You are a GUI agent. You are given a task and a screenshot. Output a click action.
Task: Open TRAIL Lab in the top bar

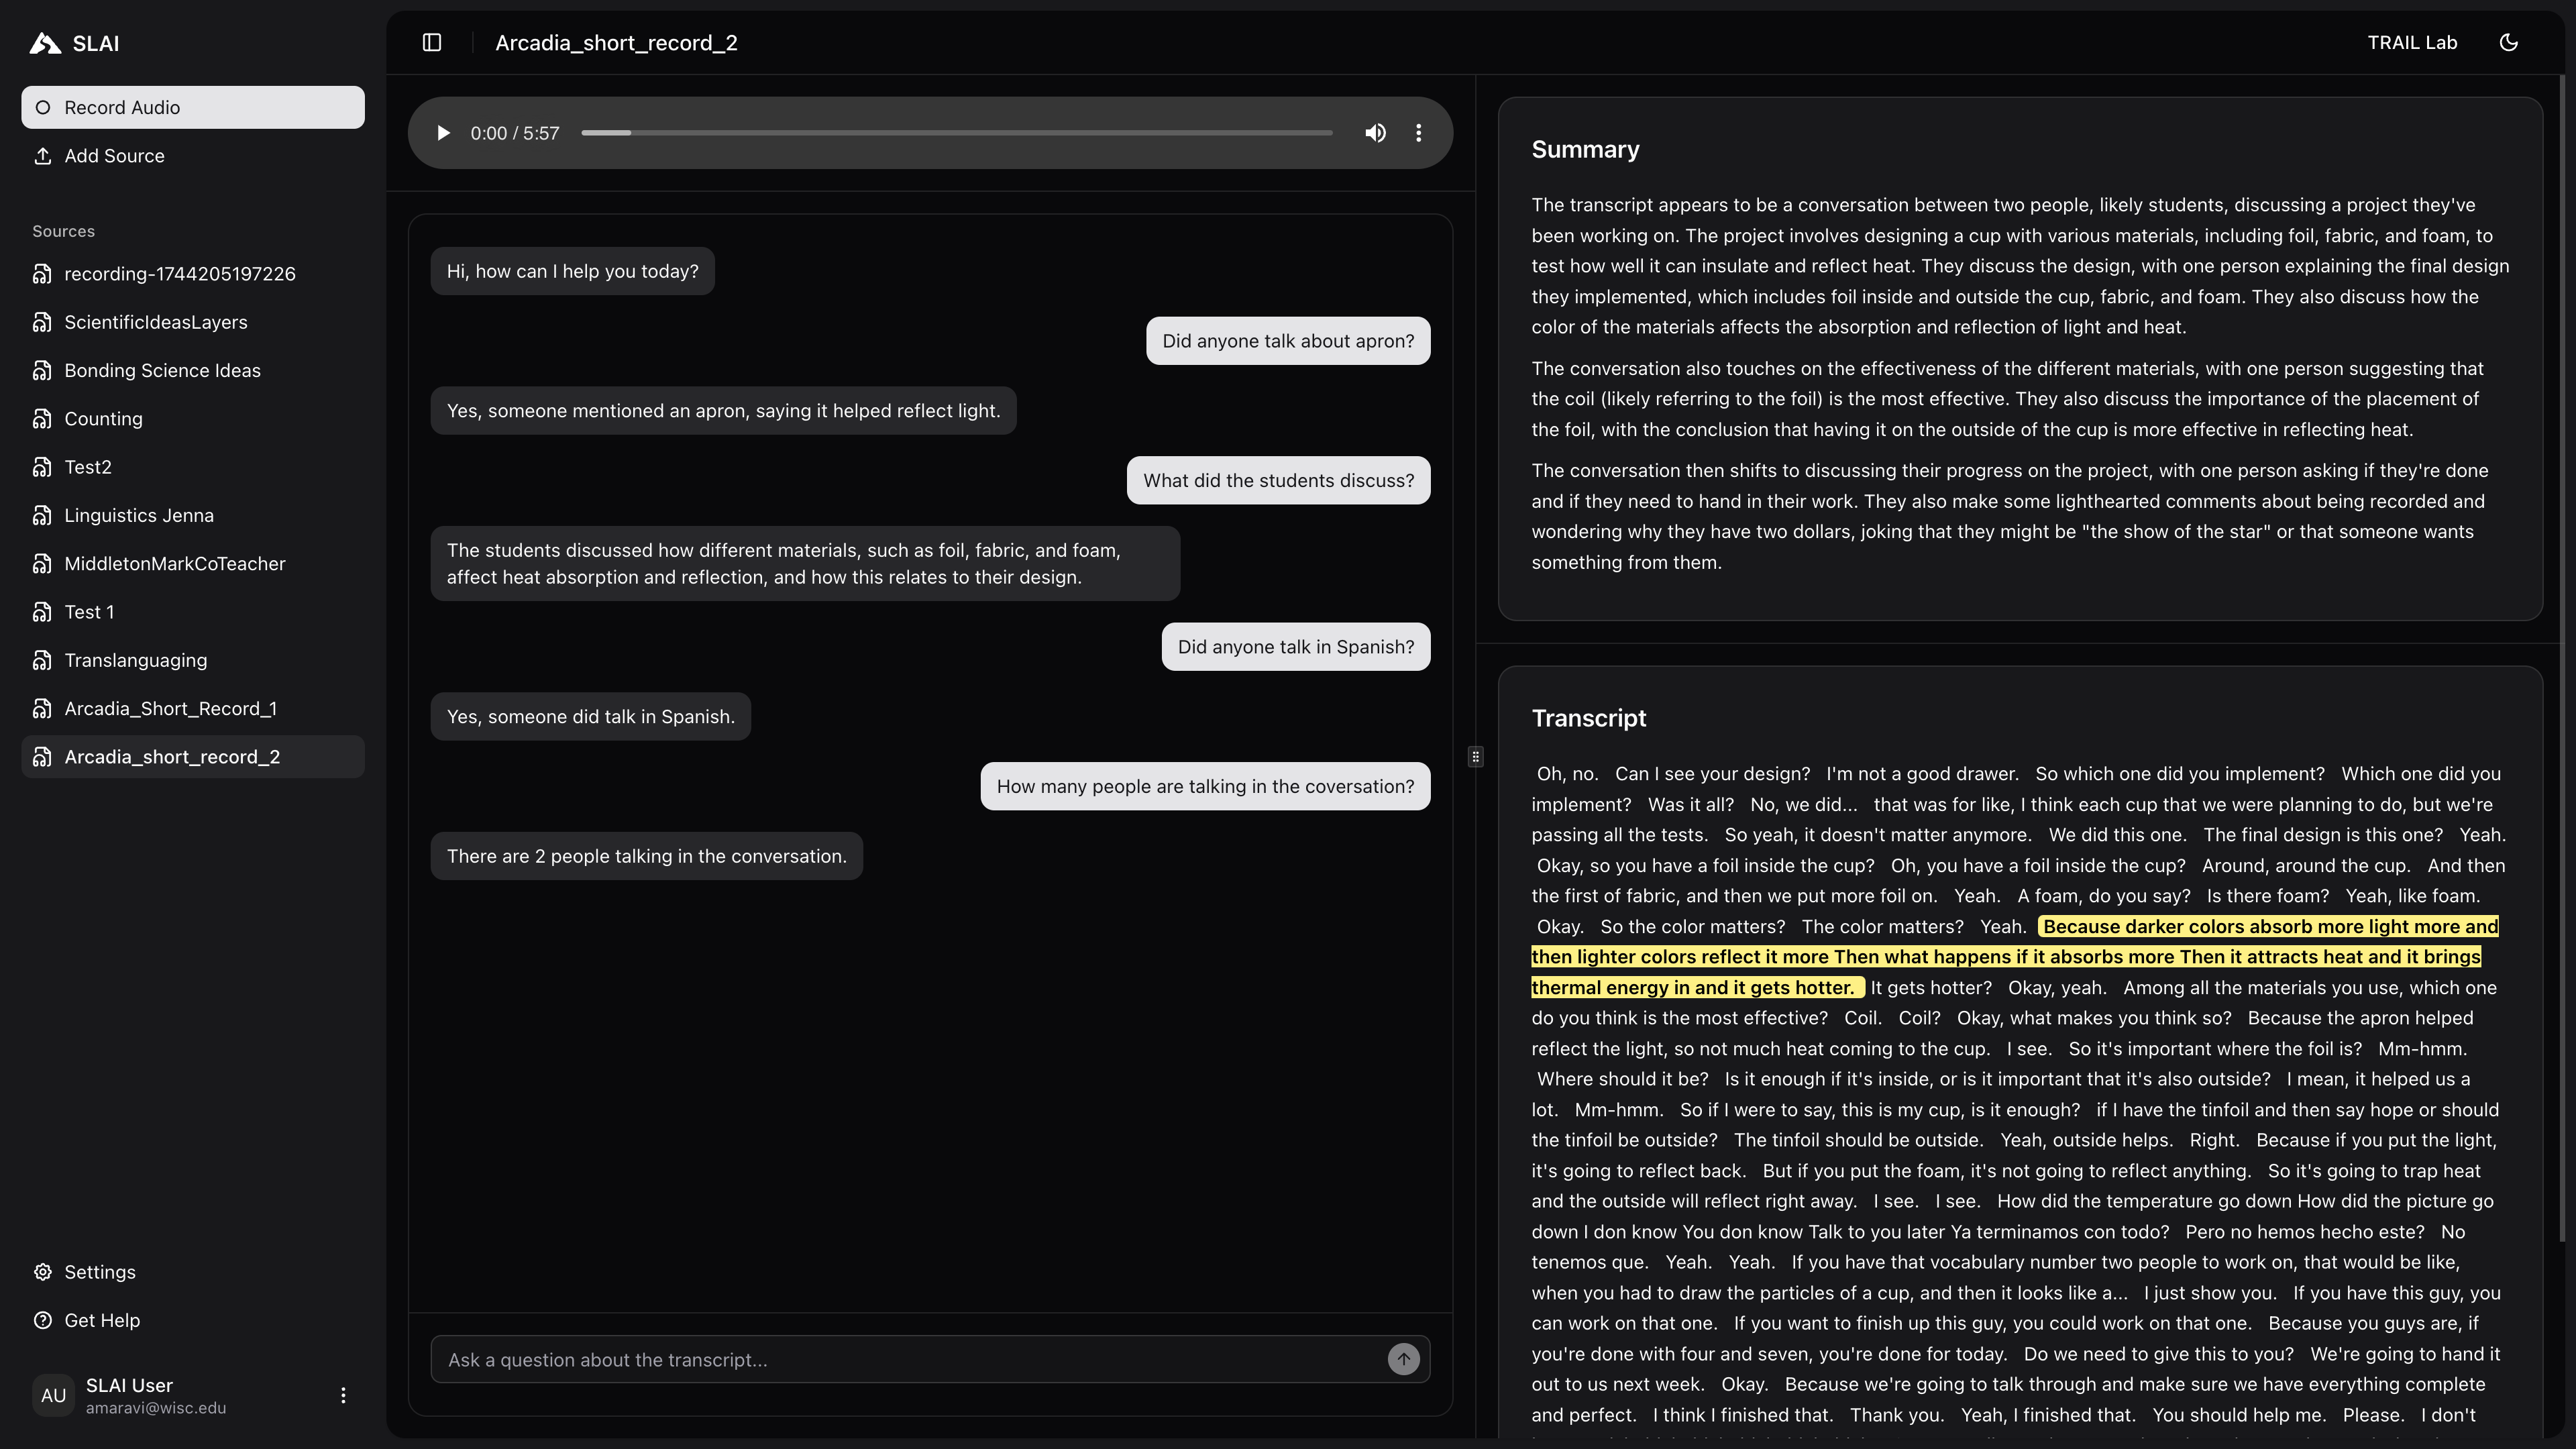click(x=2411, y=42)
